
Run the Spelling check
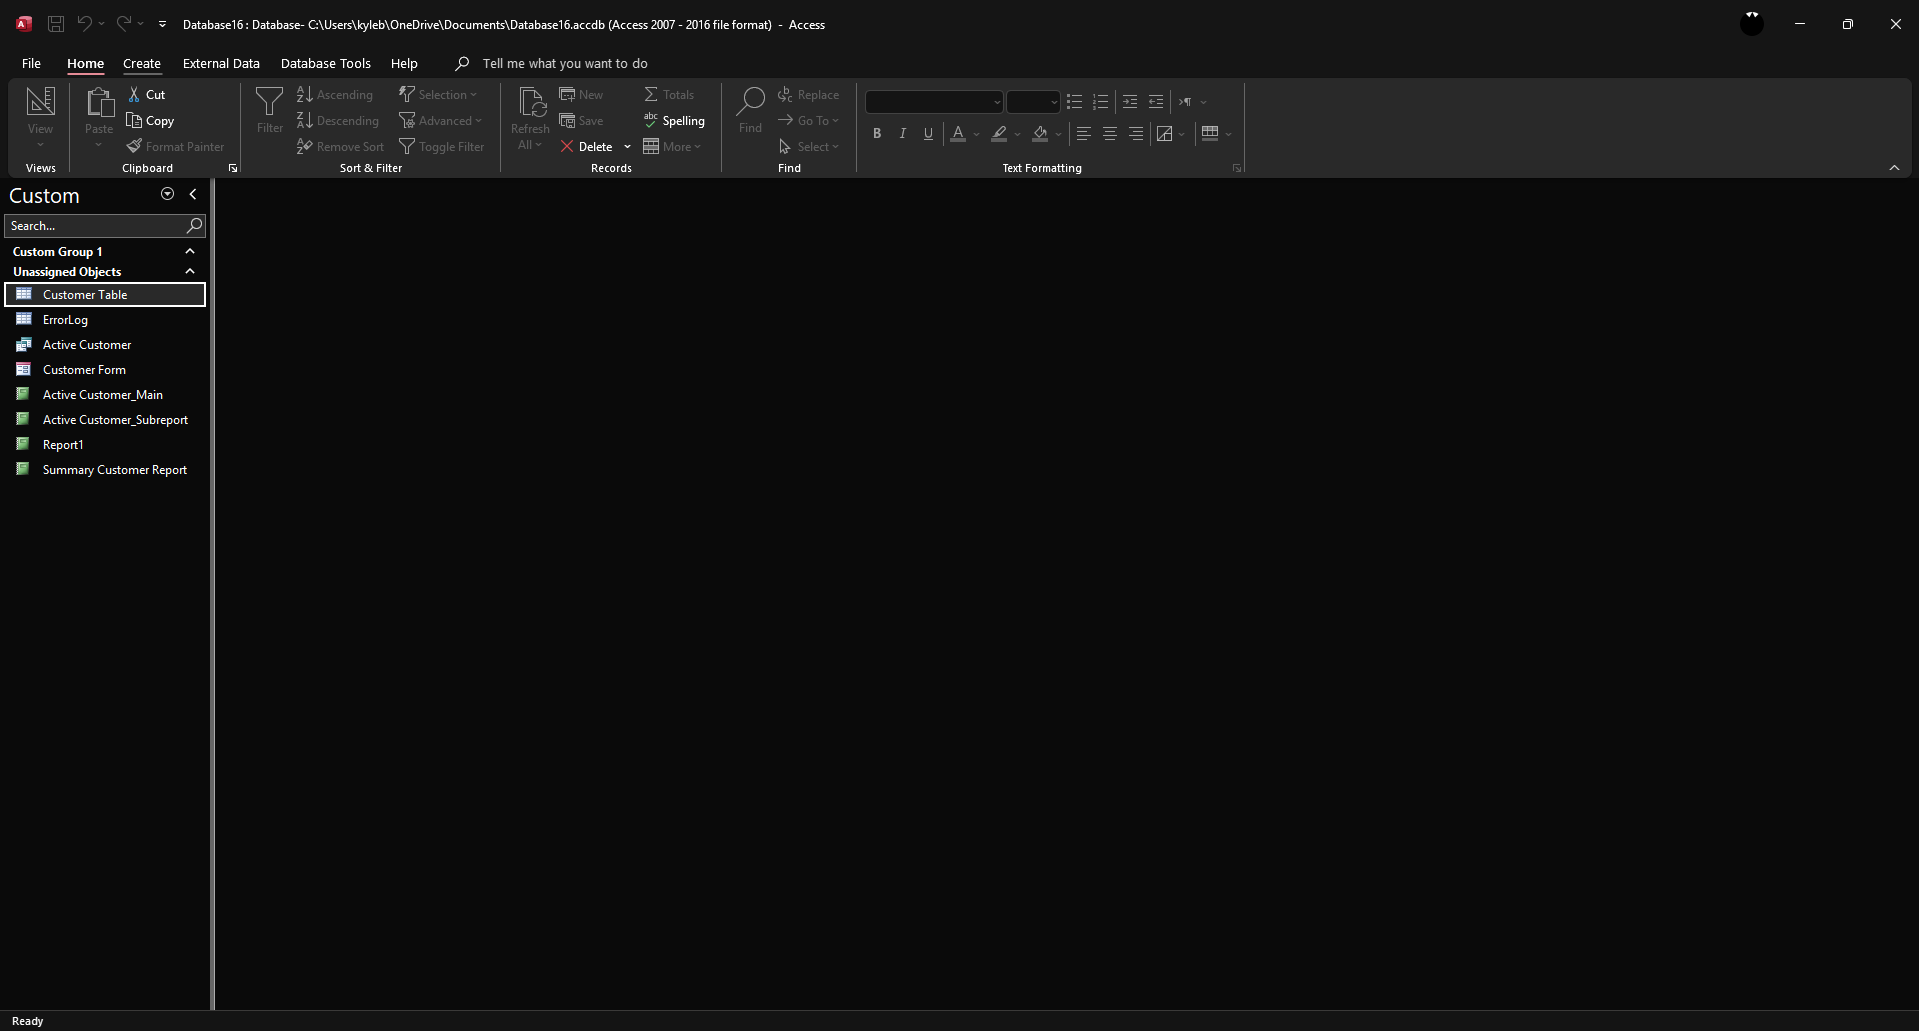pos(674,120)
